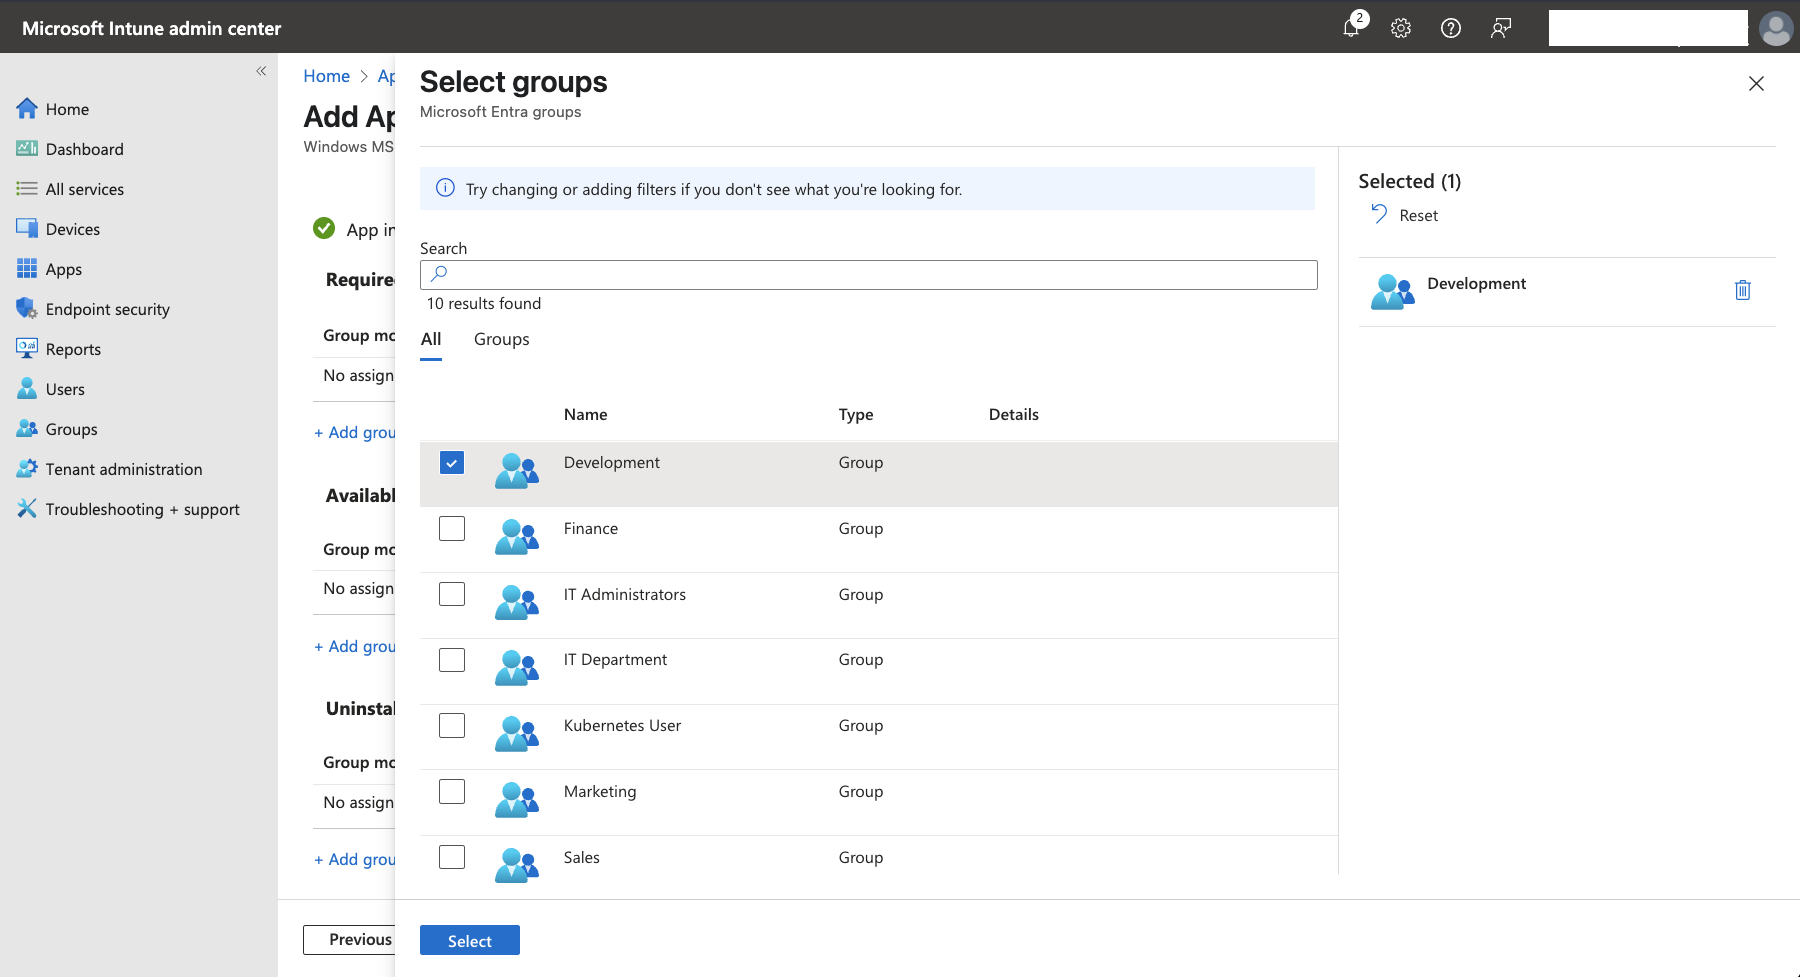Switch to the All tab
The width and height of the screenshot is (1800, 977).
[431, 339]
